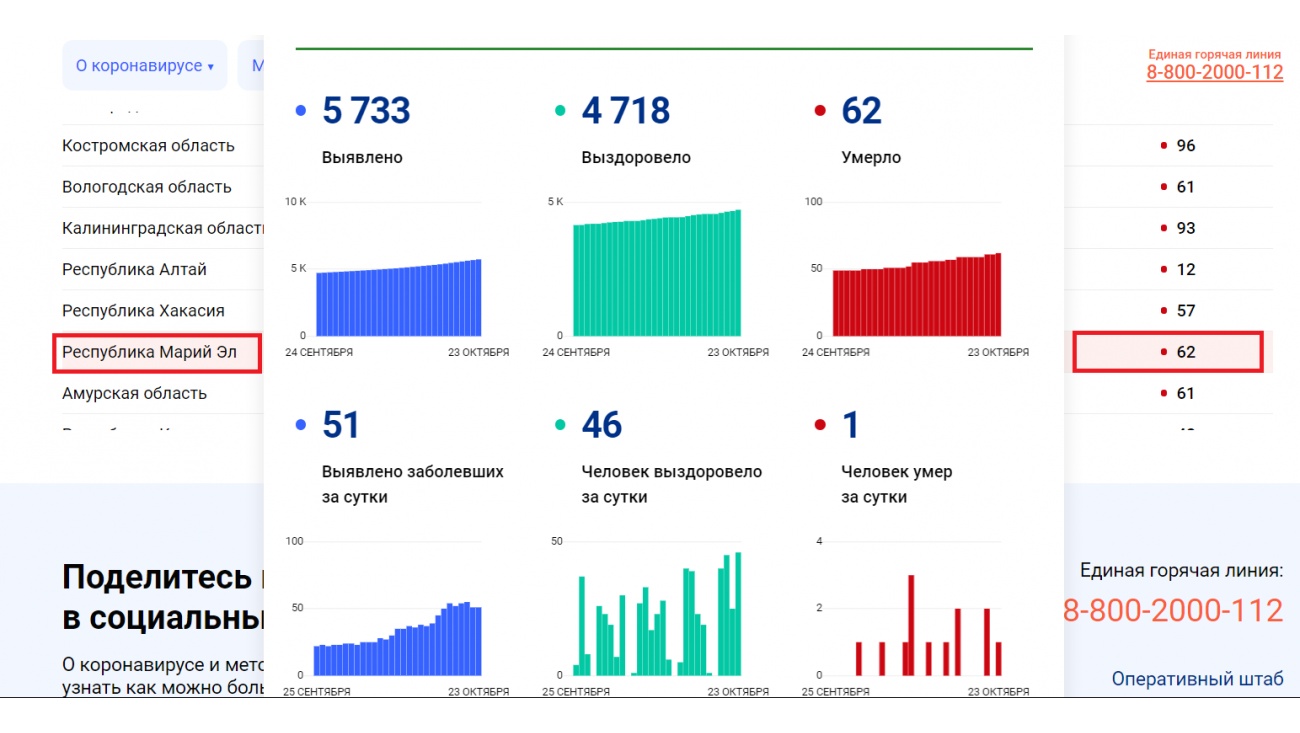Select Республика Алтай region
Image resolution: width=1300 pixels, height=733 pixels.
coord(134,270)
